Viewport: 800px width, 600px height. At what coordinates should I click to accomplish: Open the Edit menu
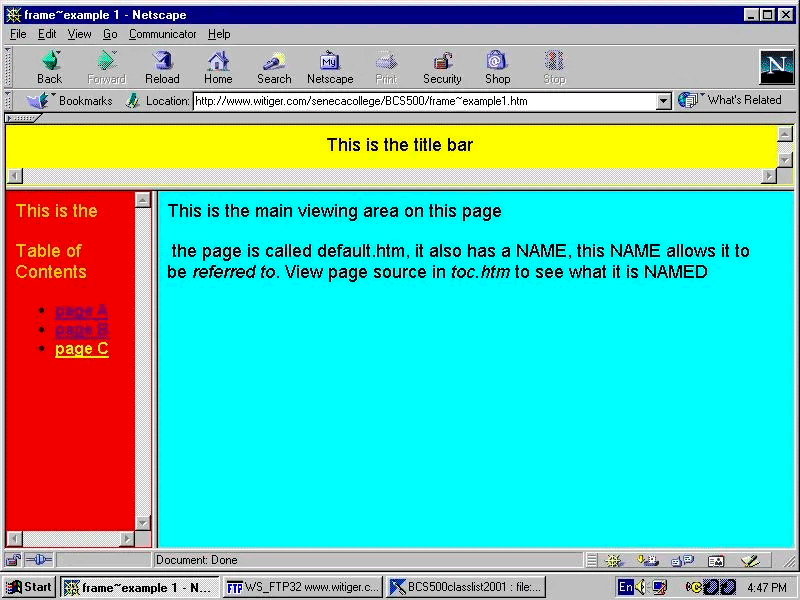47,34
